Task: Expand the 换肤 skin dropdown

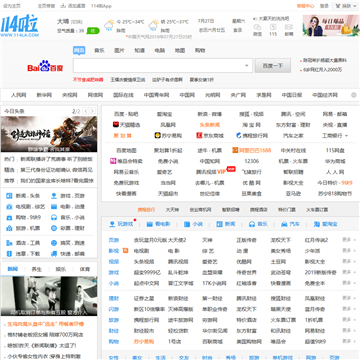Action: 345,6
